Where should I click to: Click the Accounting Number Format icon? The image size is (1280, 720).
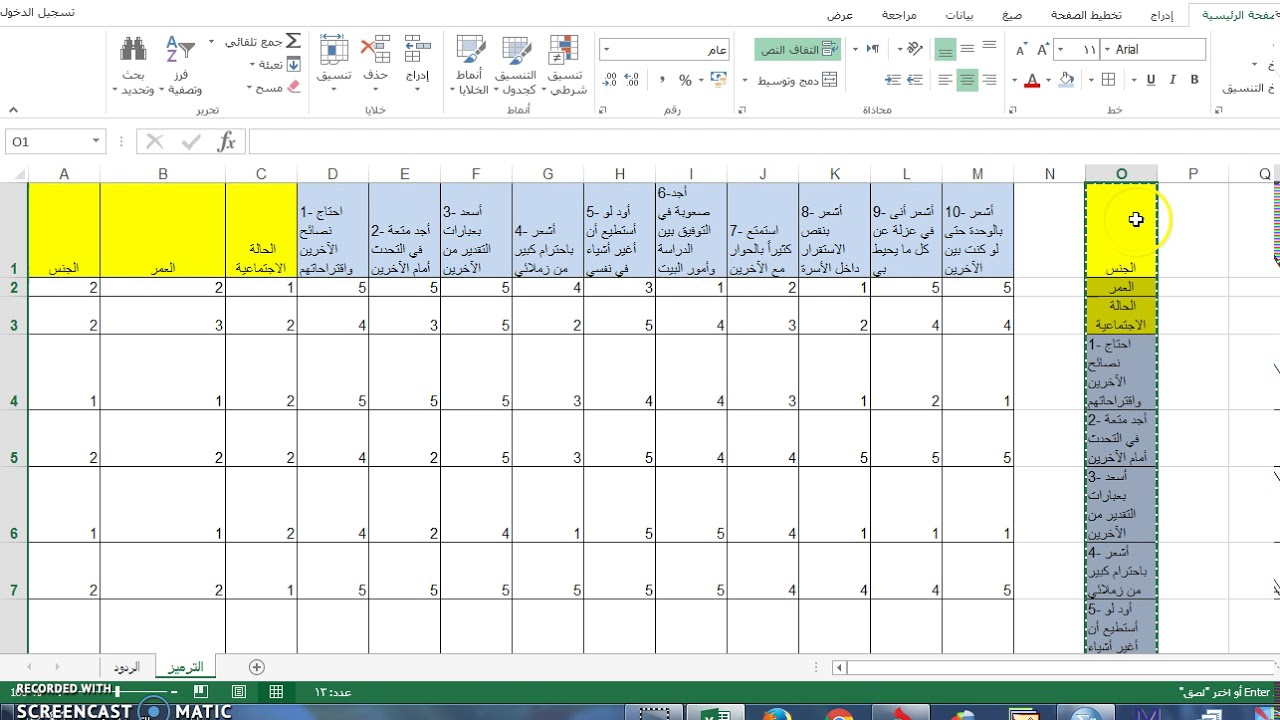[719, 80]
